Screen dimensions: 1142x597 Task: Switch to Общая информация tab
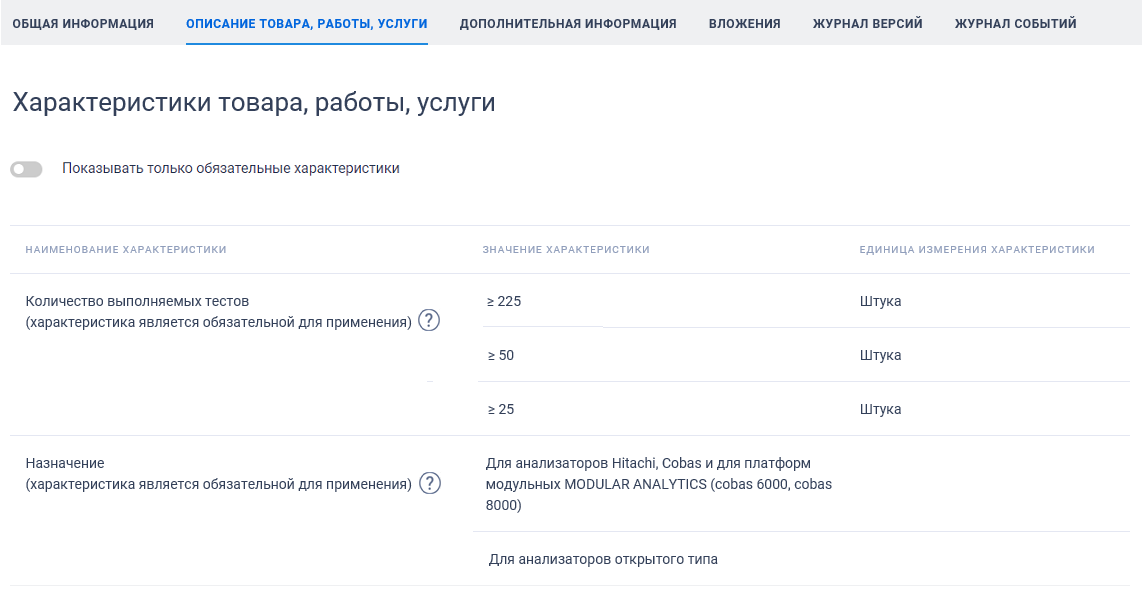[83, 23]
